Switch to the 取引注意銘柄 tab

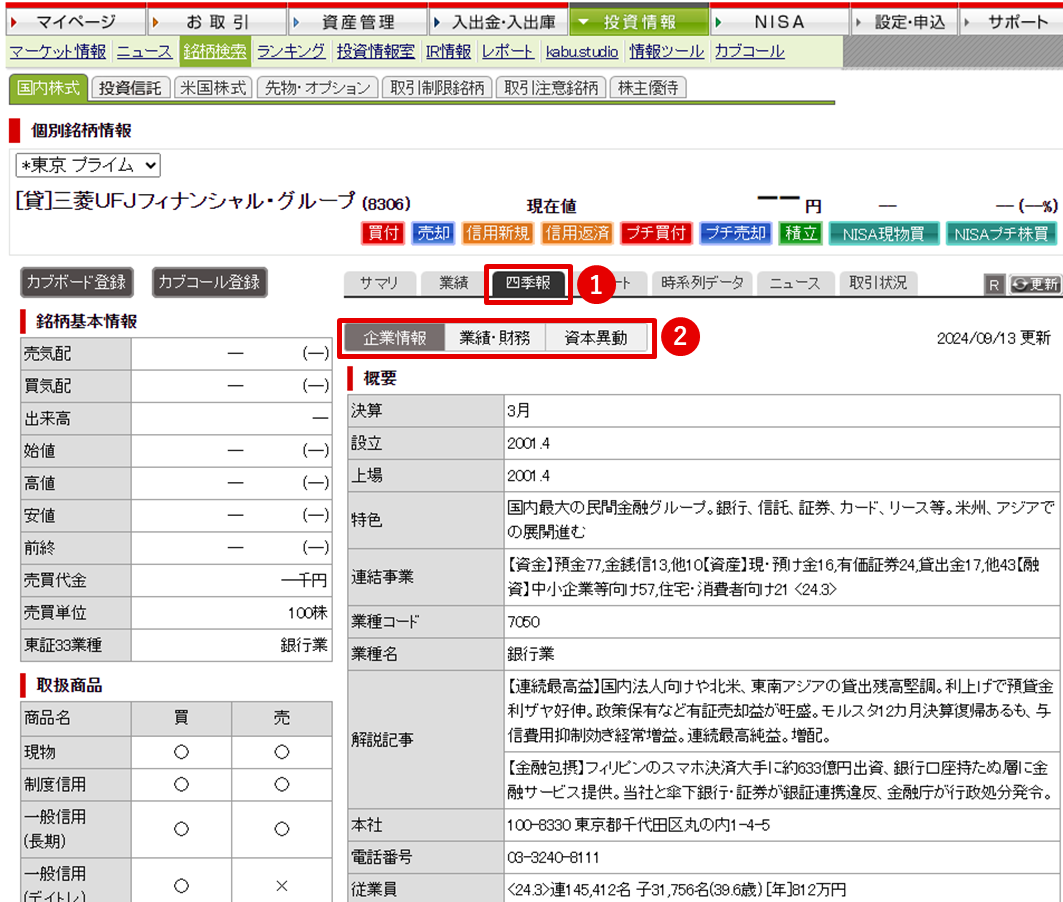[551, 88]
